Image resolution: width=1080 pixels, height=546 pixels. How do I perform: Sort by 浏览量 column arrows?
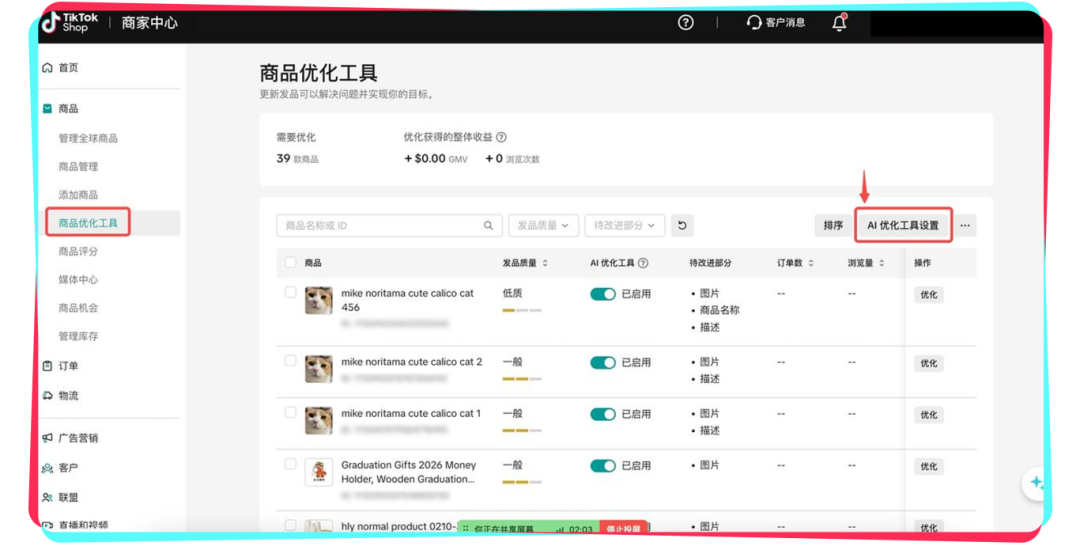[x=881, y=263]
